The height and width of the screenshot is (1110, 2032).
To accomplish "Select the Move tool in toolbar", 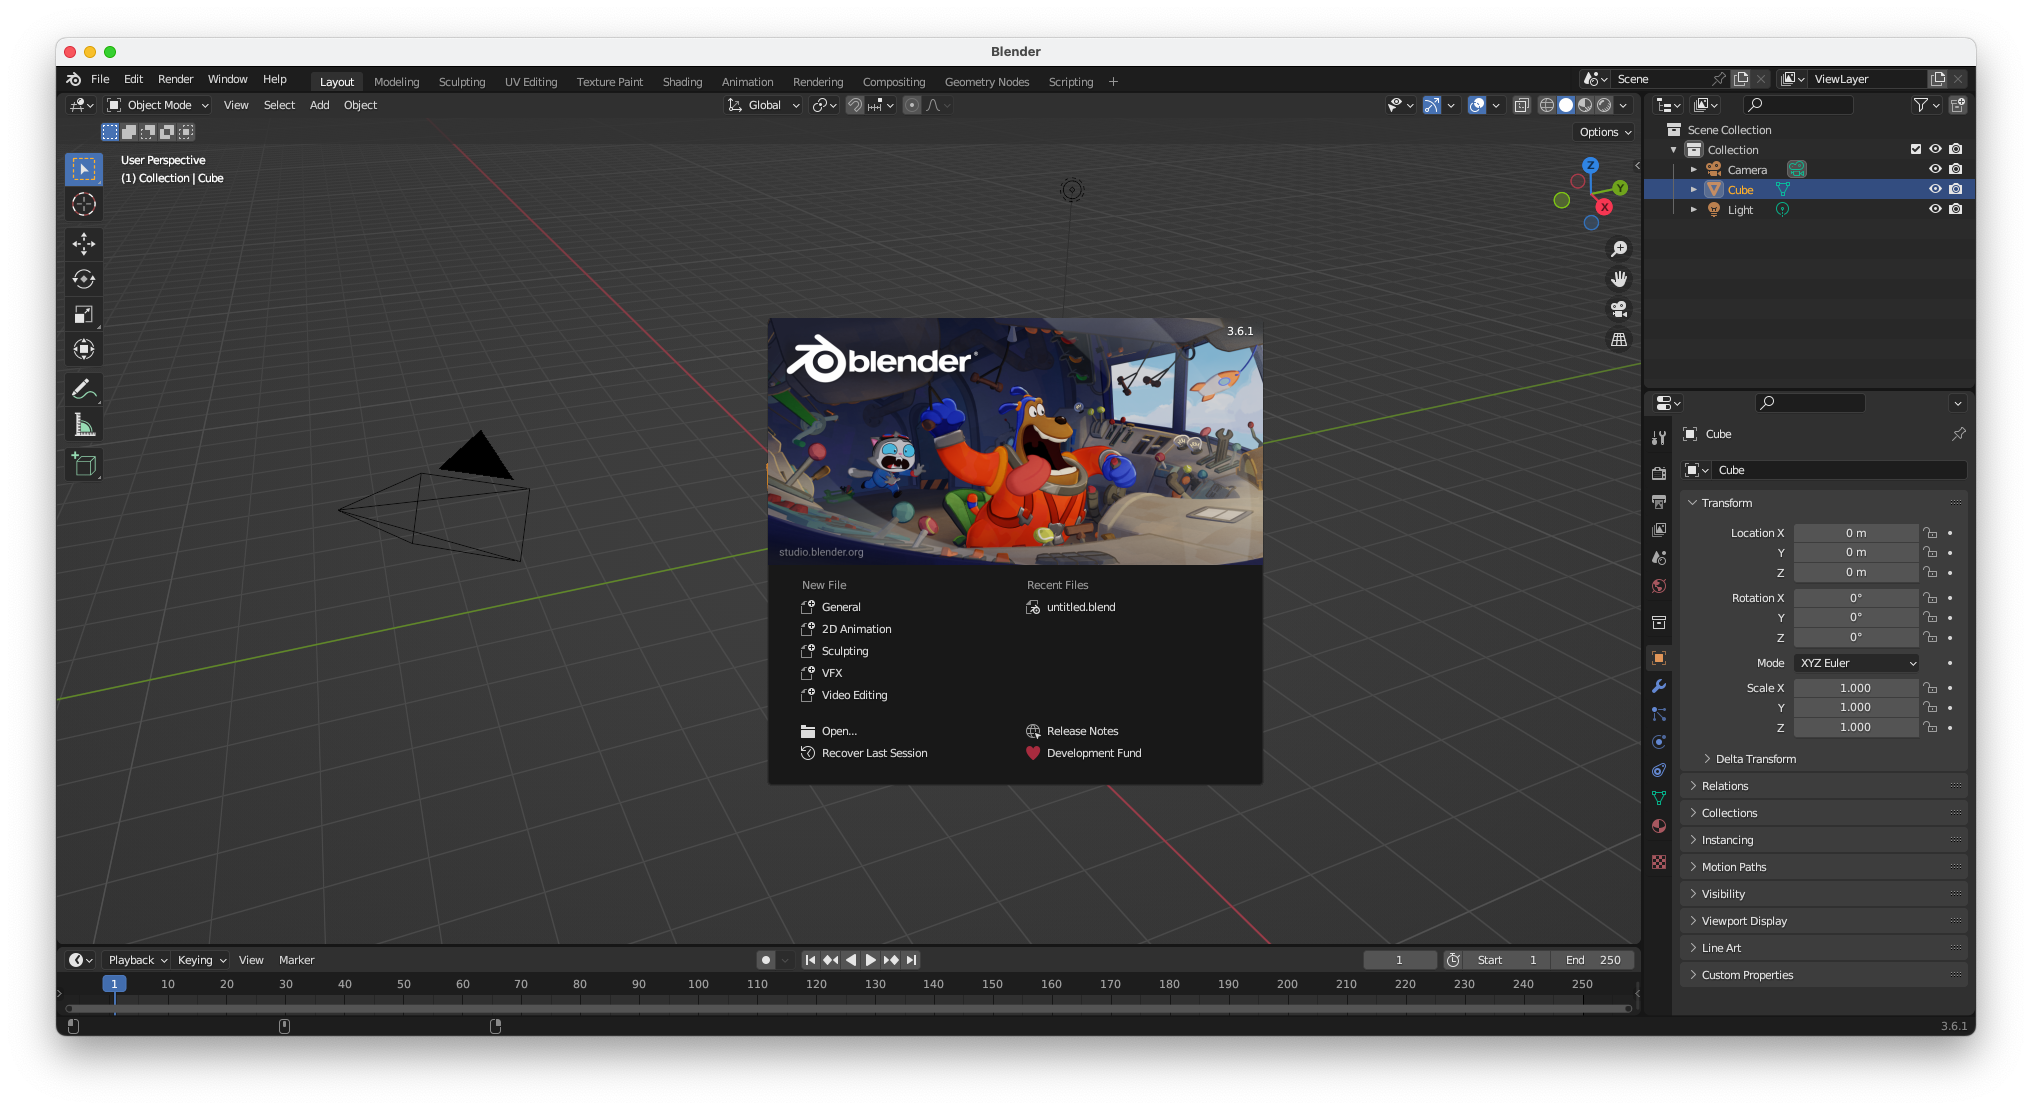I will pos(84,243).
